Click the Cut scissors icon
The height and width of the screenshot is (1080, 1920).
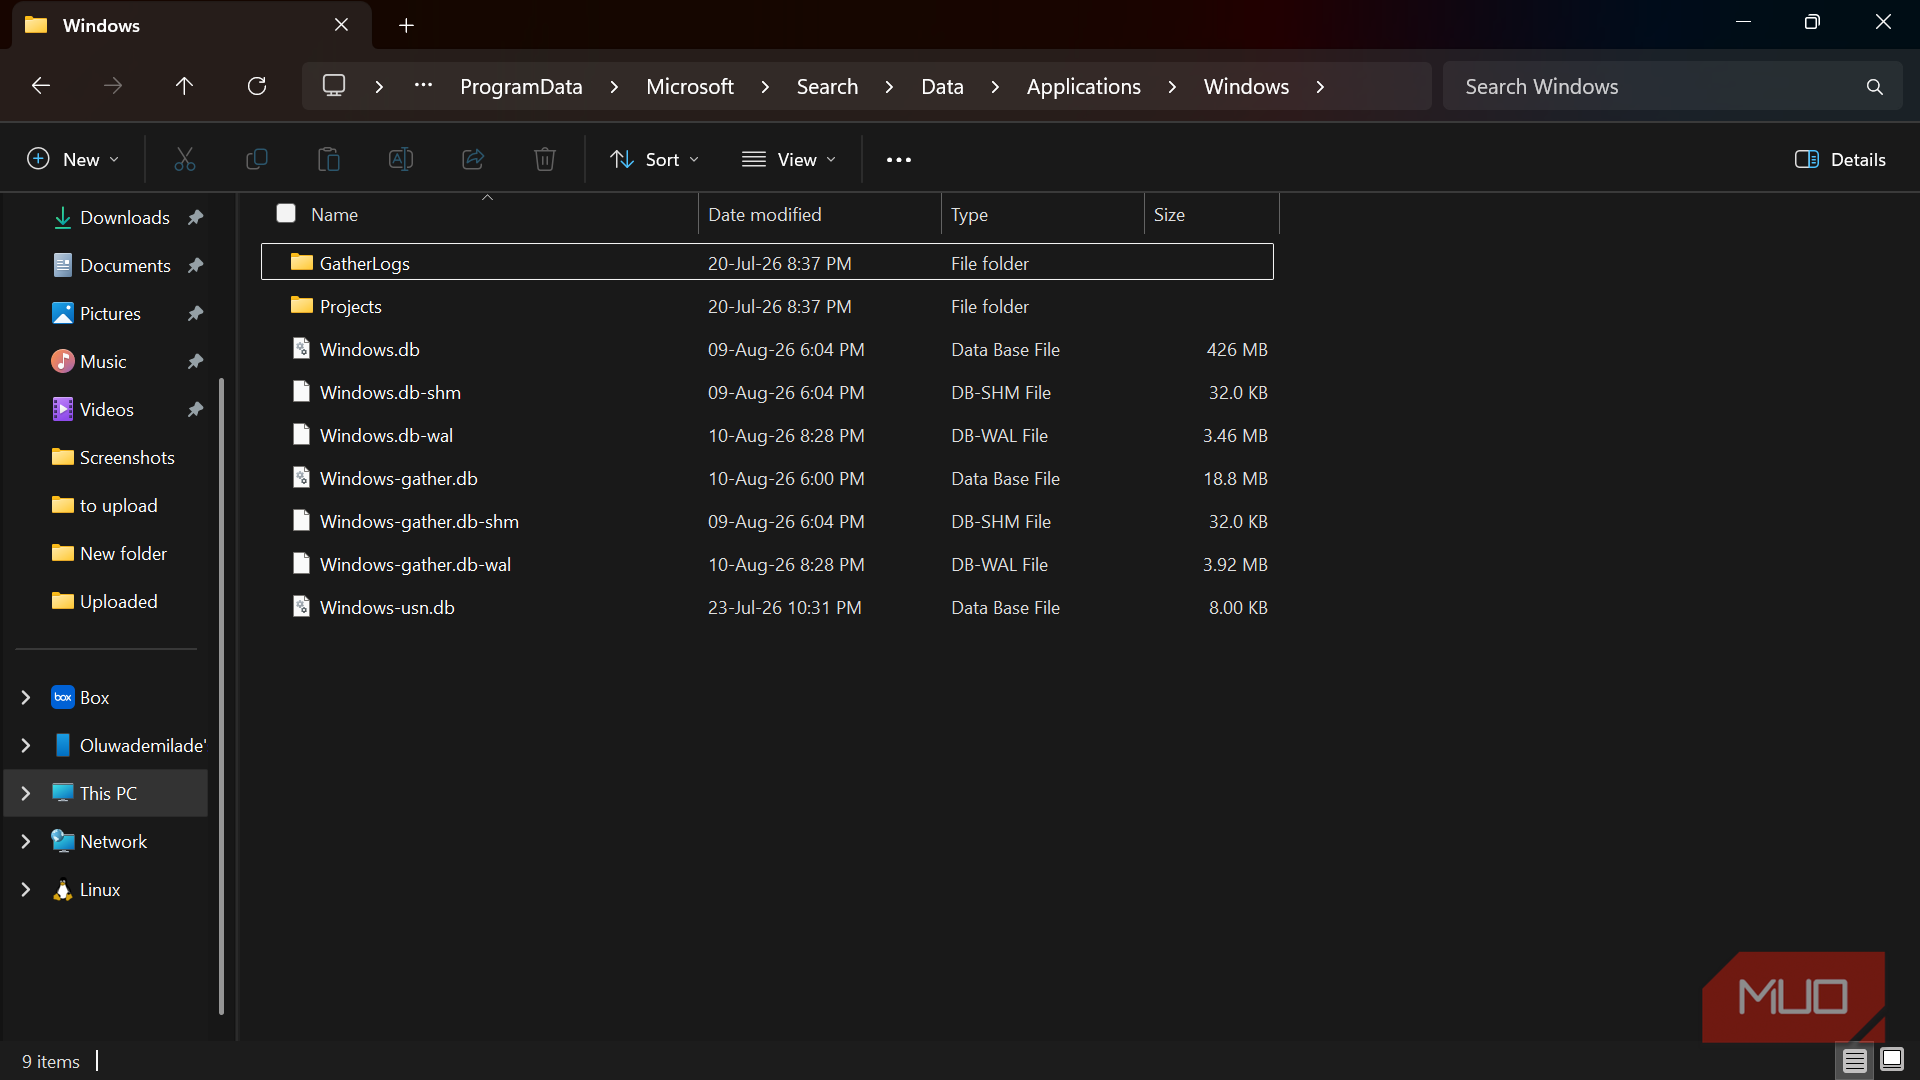tap(185, 159)
